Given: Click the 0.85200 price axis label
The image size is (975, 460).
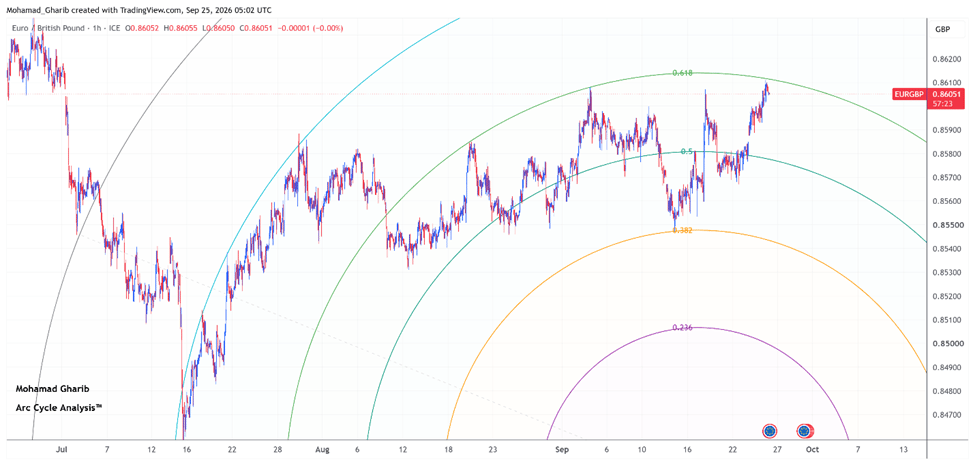Looking at the screenshot, I should pos(946,297).
